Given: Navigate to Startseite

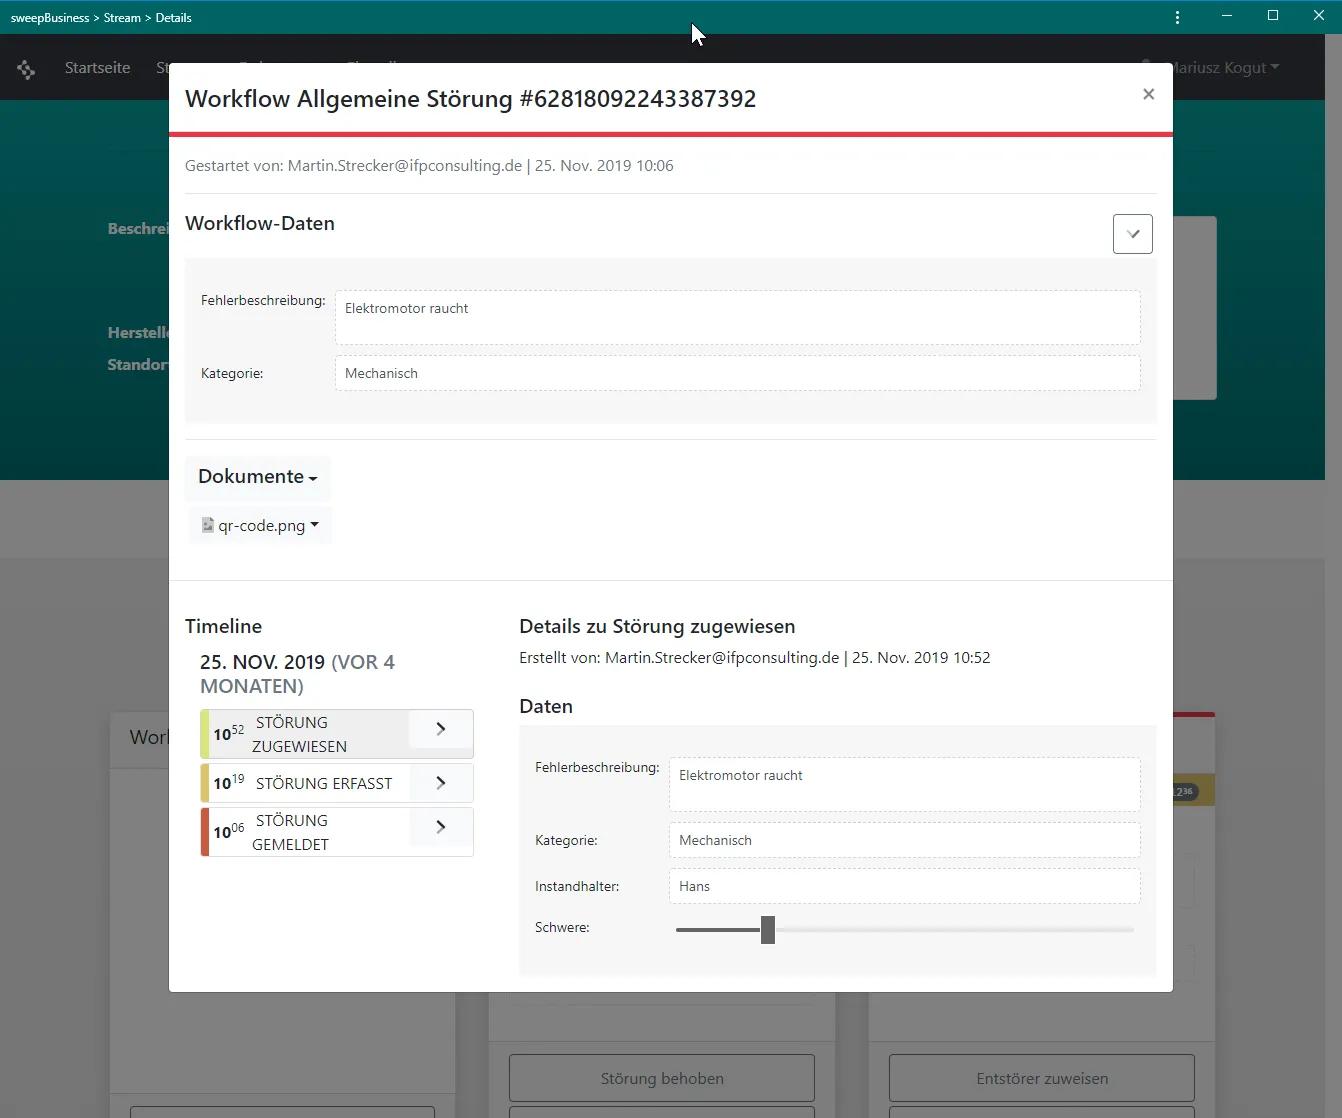Looking at the screenshot, I should pyautogui.click(x=97, y=67).
